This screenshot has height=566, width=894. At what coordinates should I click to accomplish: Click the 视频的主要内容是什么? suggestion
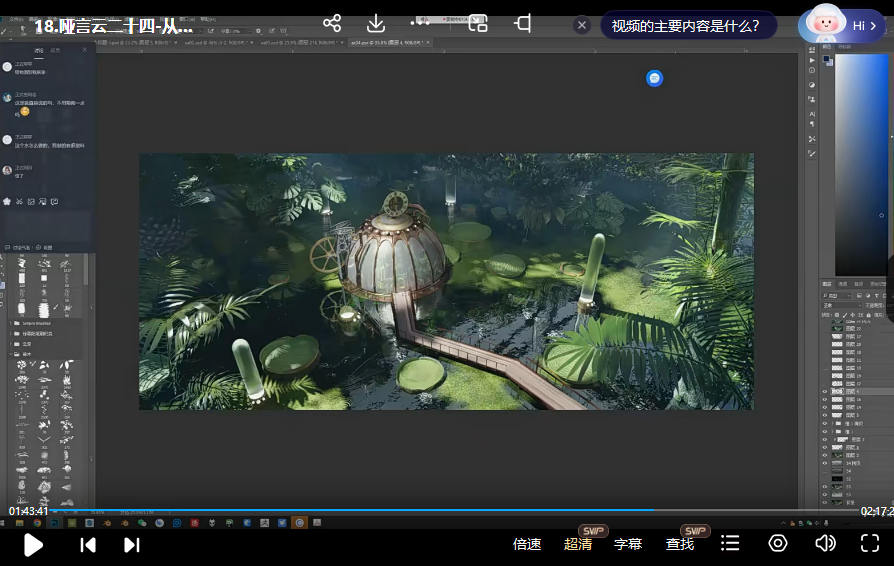coord(685,26)
